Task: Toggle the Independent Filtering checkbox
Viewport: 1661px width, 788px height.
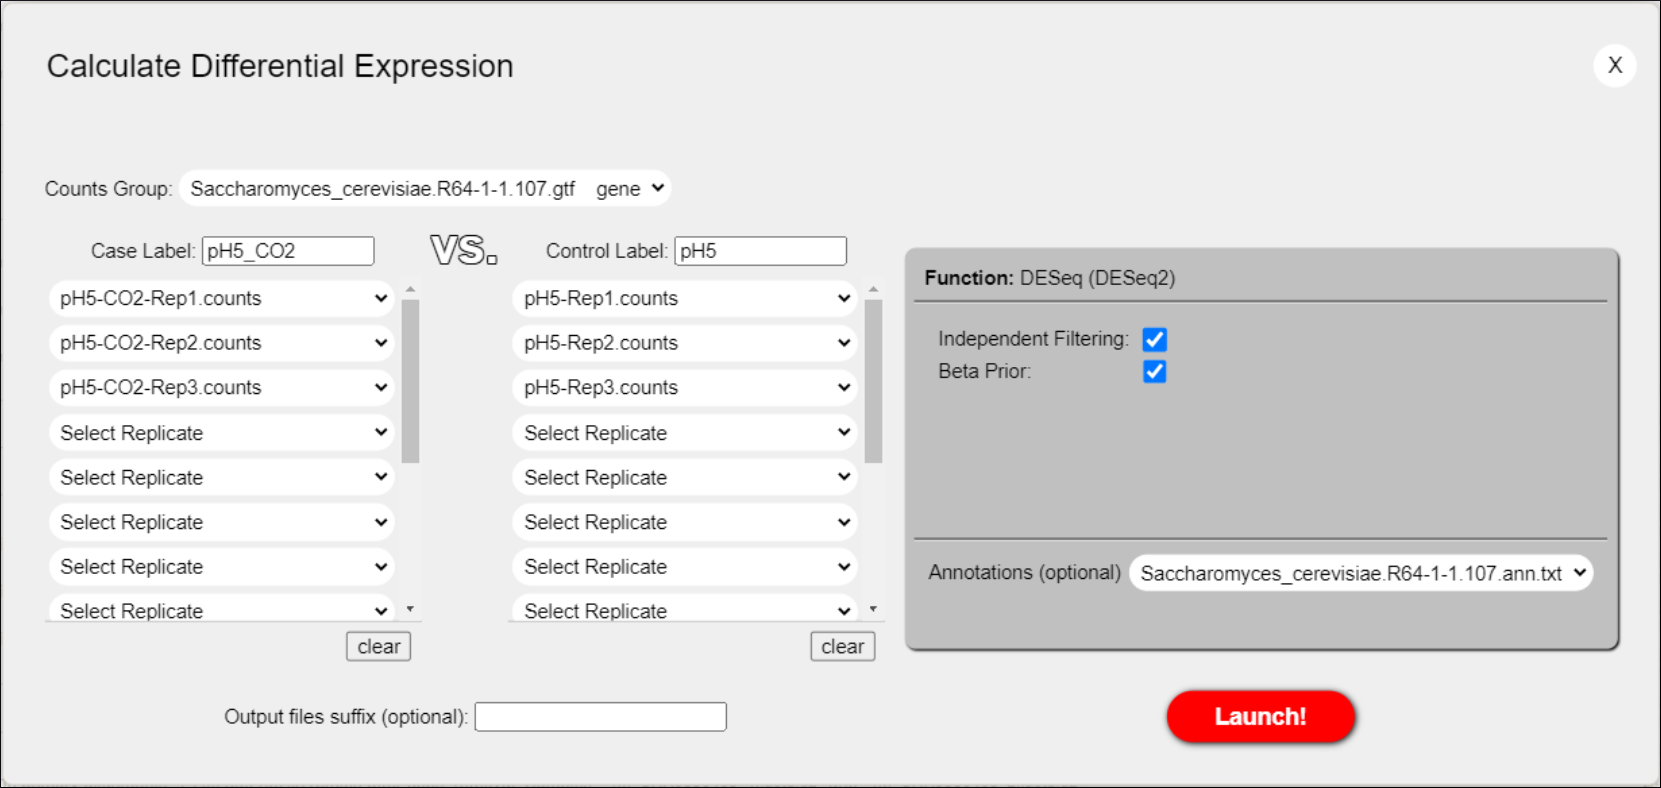Action: (1154, 339)
